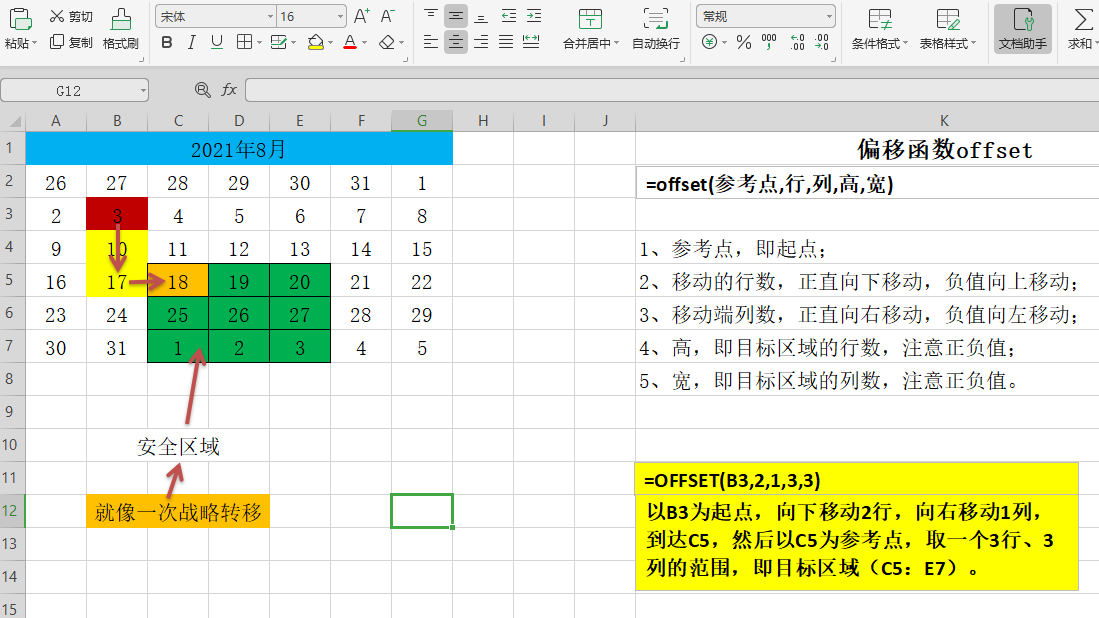
Task: Click the insert function fx icon
Action: [x=229, y=90]
